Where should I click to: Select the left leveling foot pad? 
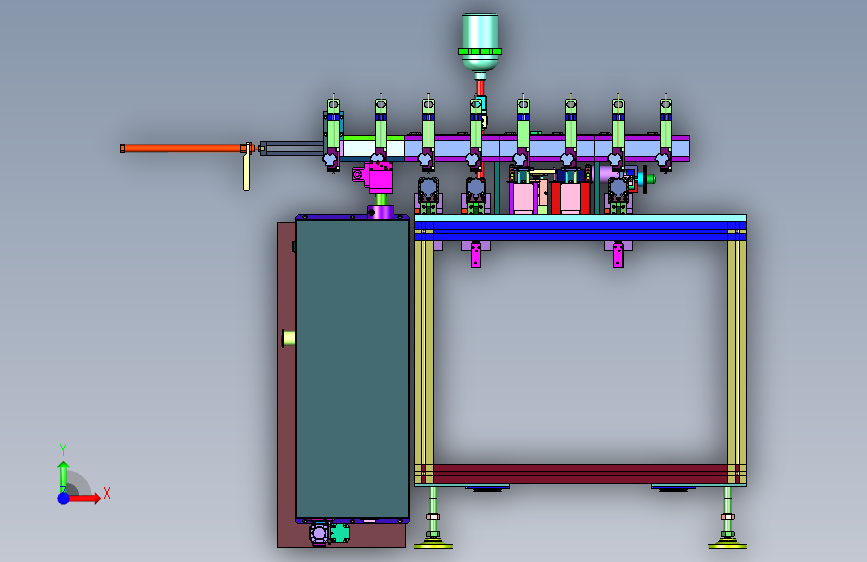point(433,545)
